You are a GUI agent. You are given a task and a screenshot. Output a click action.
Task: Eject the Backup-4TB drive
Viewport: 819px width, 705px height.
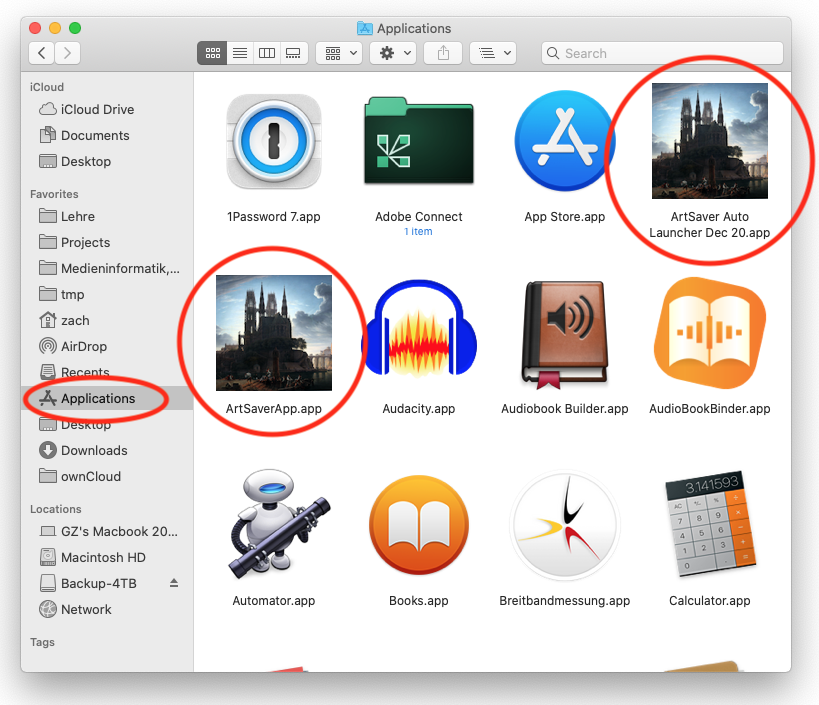(x=174, y=583)
